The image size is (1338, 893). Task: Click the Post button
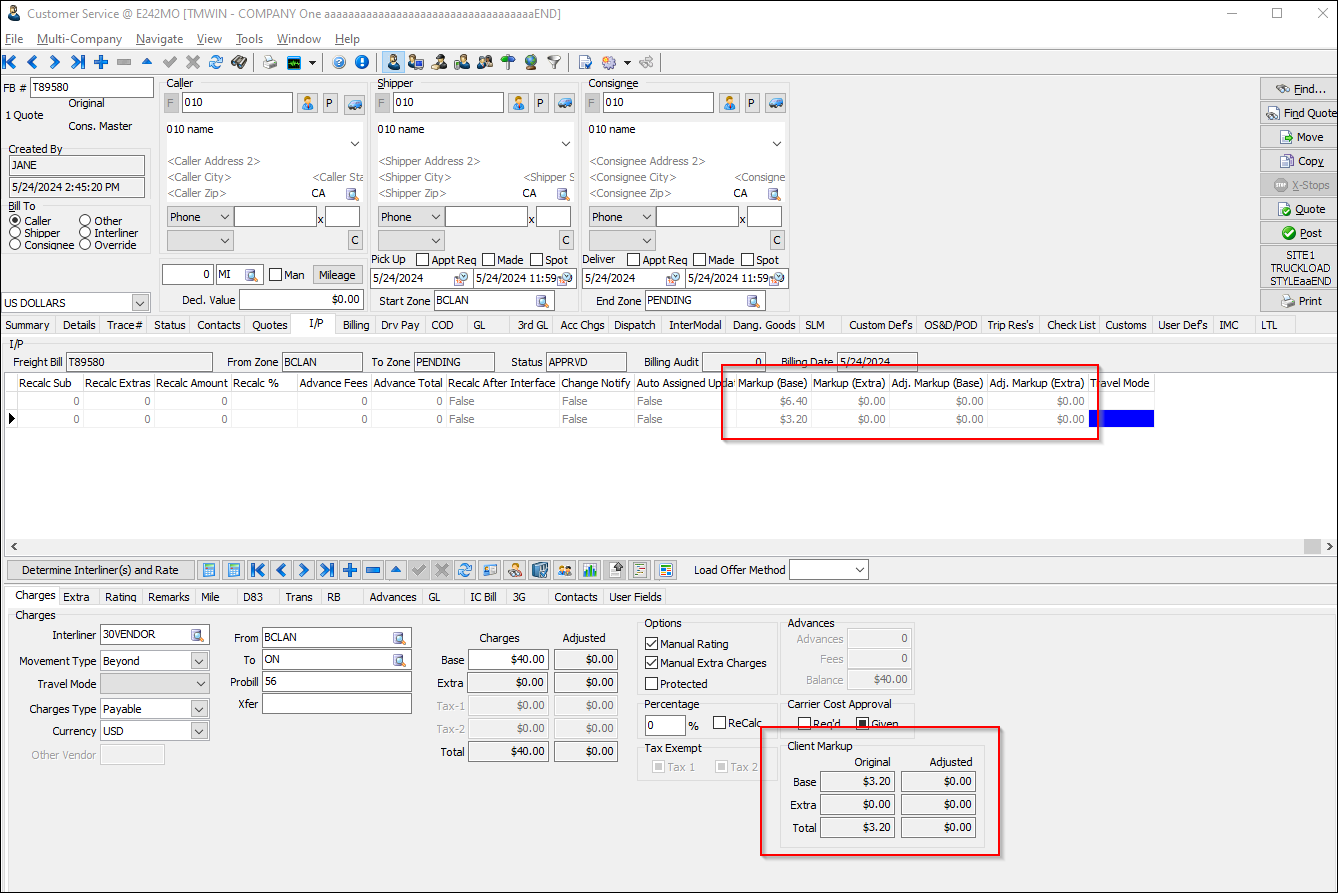pyautogui.click(x=1298, y=233)
